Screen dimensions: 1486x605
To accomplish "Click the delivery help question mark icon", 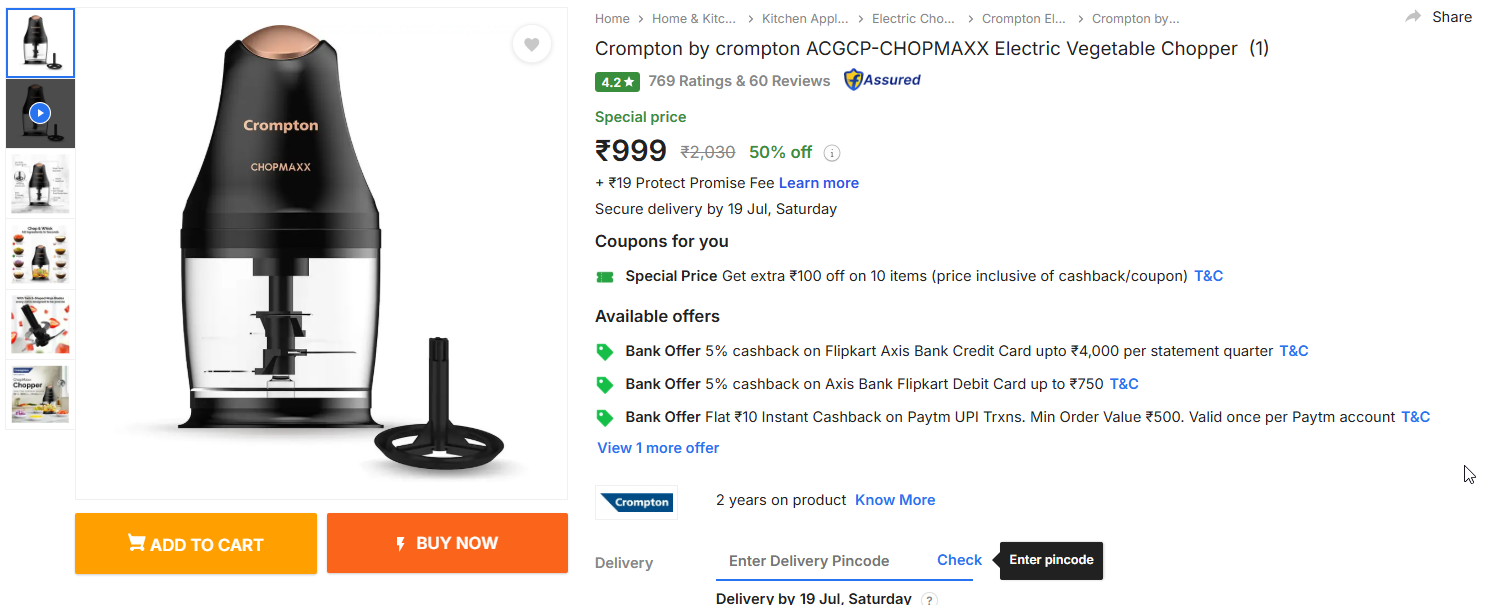I will point(929,599).
